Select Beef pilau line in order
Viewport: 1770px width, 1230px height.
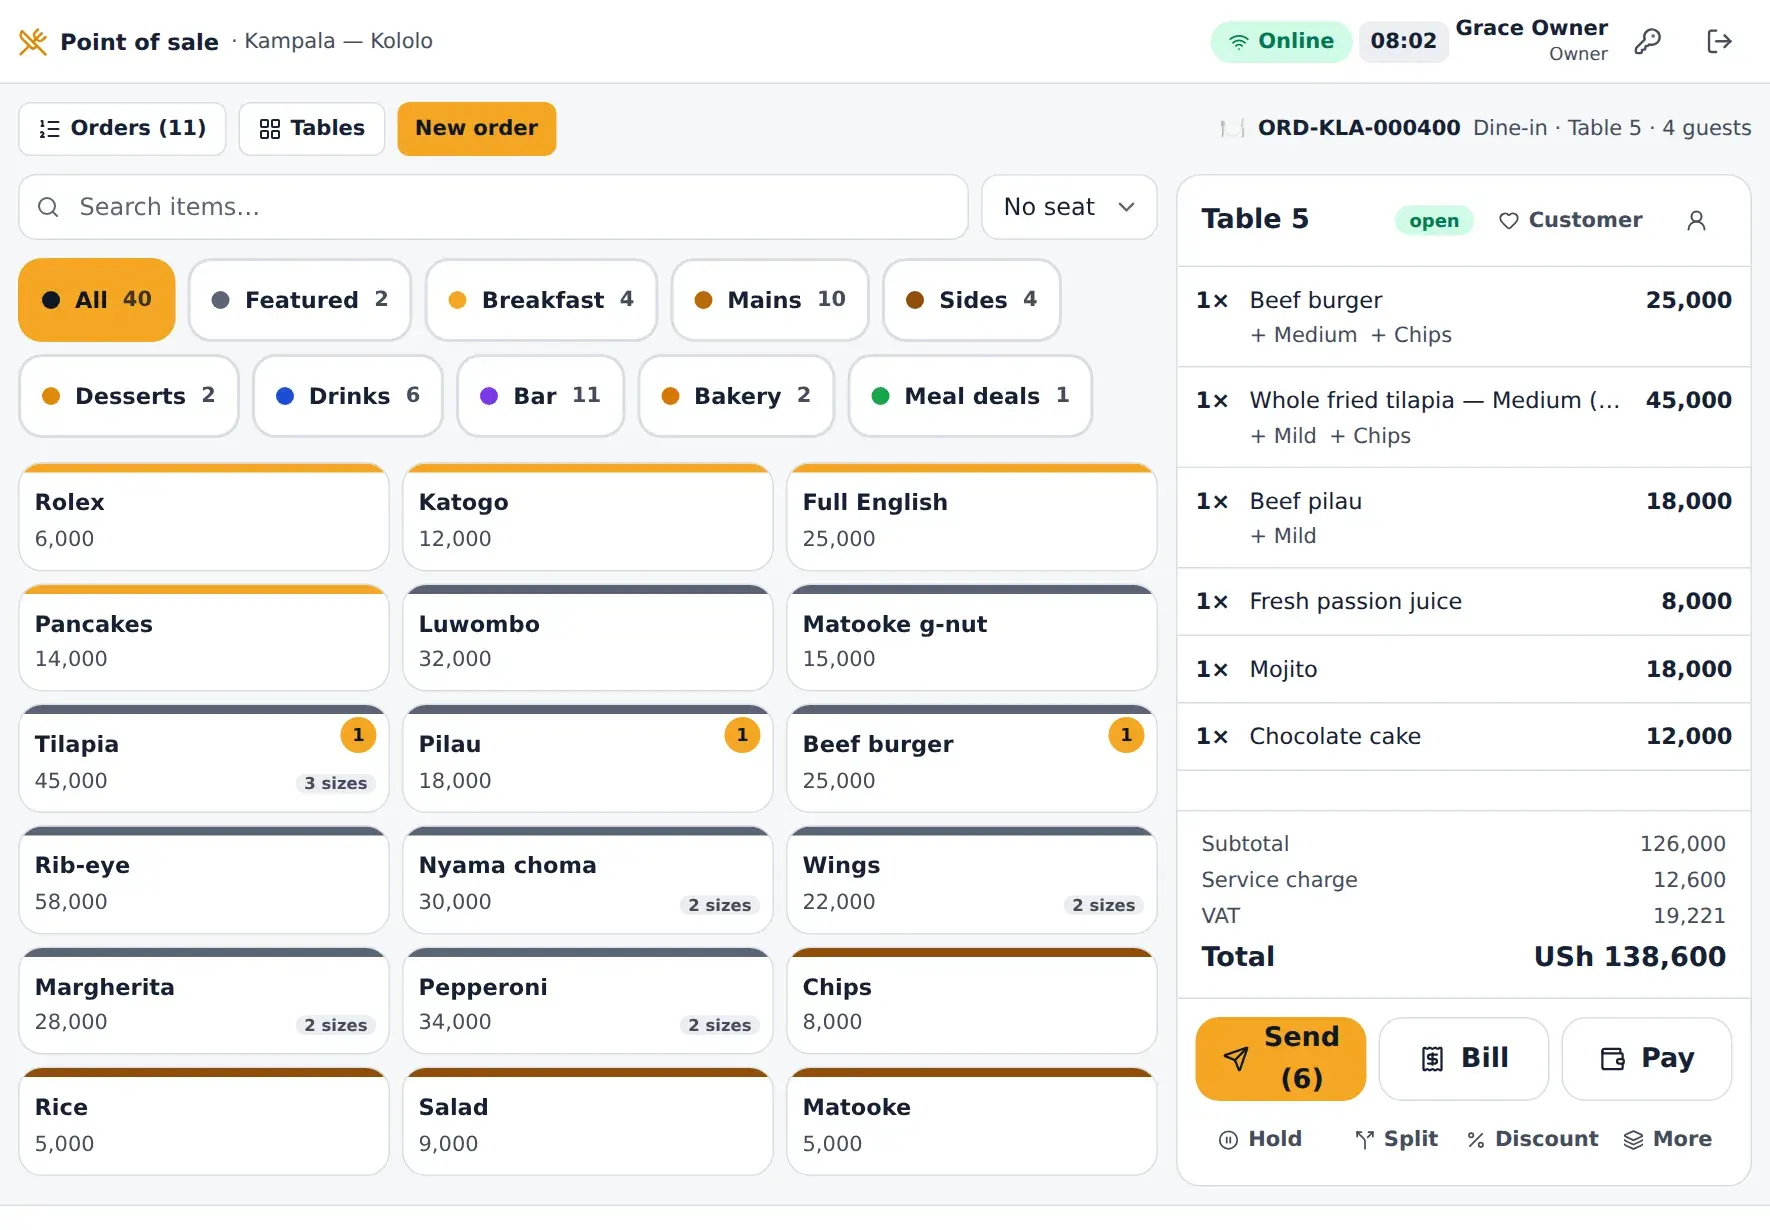(1464, 518)
